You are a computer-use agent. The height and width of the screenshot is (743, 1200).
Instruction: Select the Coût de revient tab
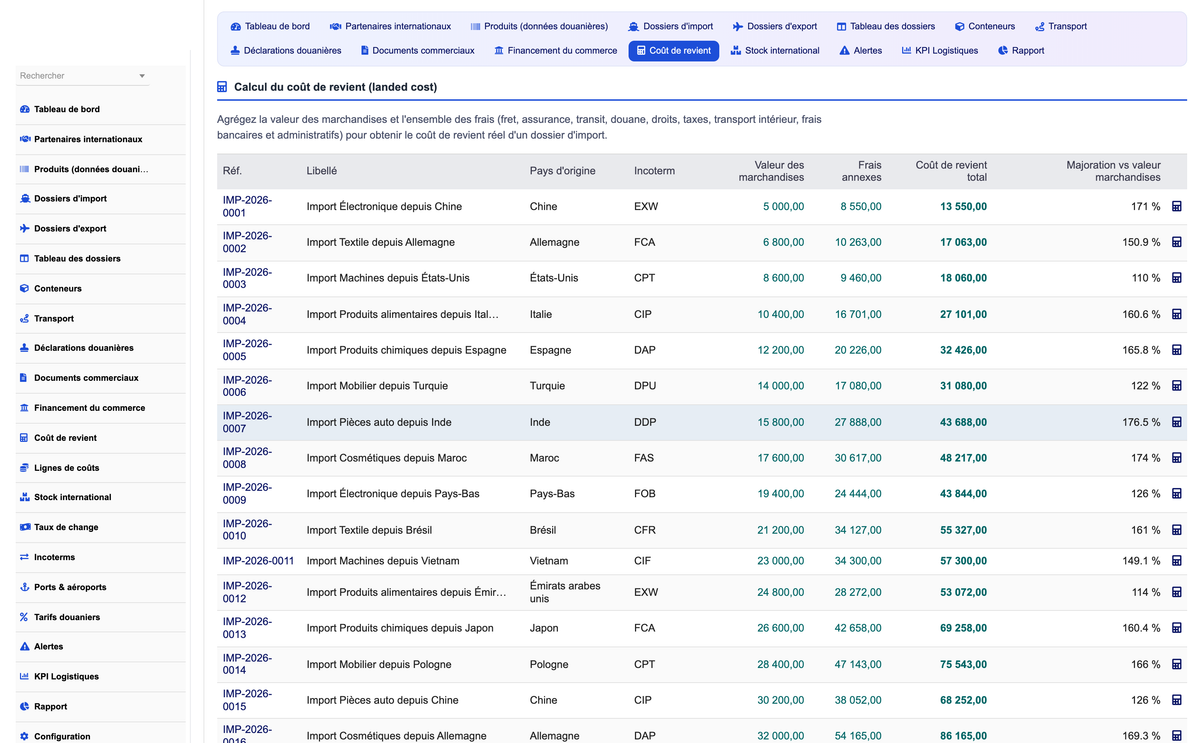click(x=673, y=51)
